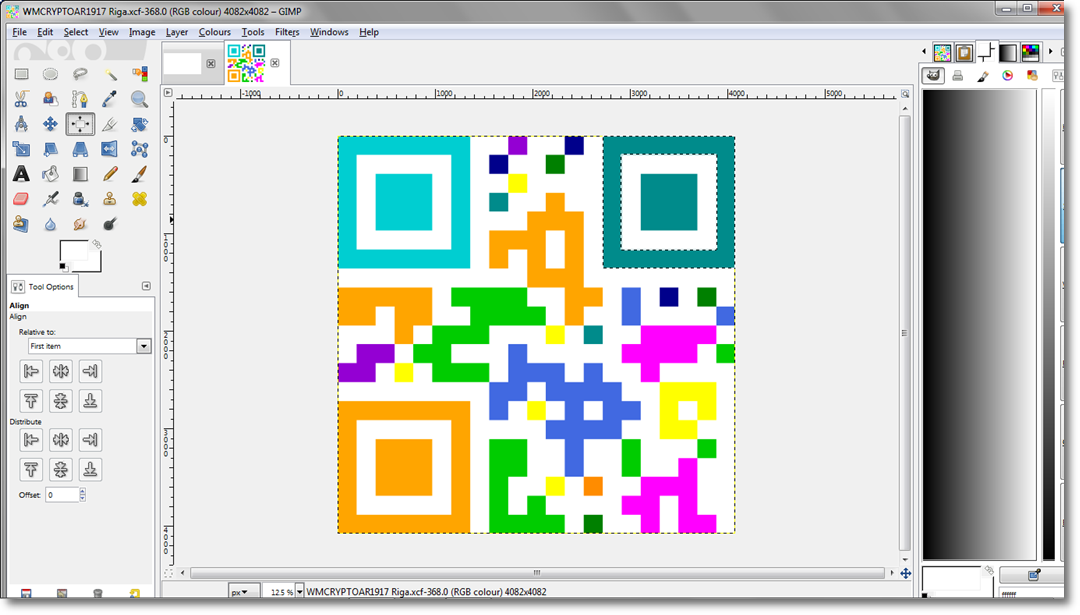Viewport: 1080px width, 615px height.
Task: Align right edge of target
Action: pos(90,371)
